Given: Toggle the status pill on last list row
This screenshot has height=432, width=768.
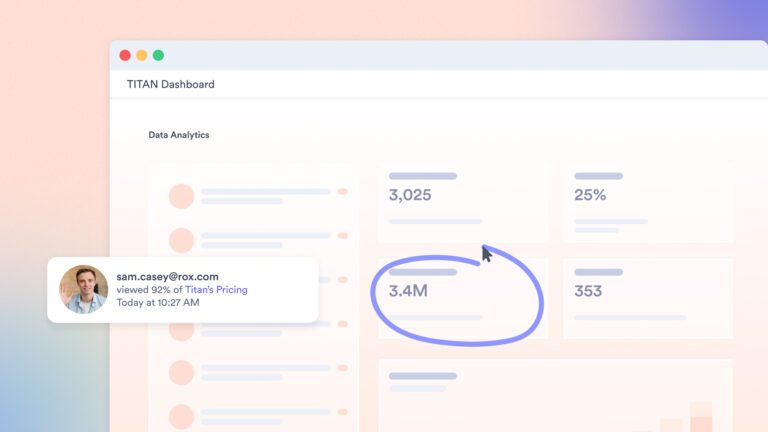Looking at the screenshot, I should pyautogui.click(x=343, y=412).
